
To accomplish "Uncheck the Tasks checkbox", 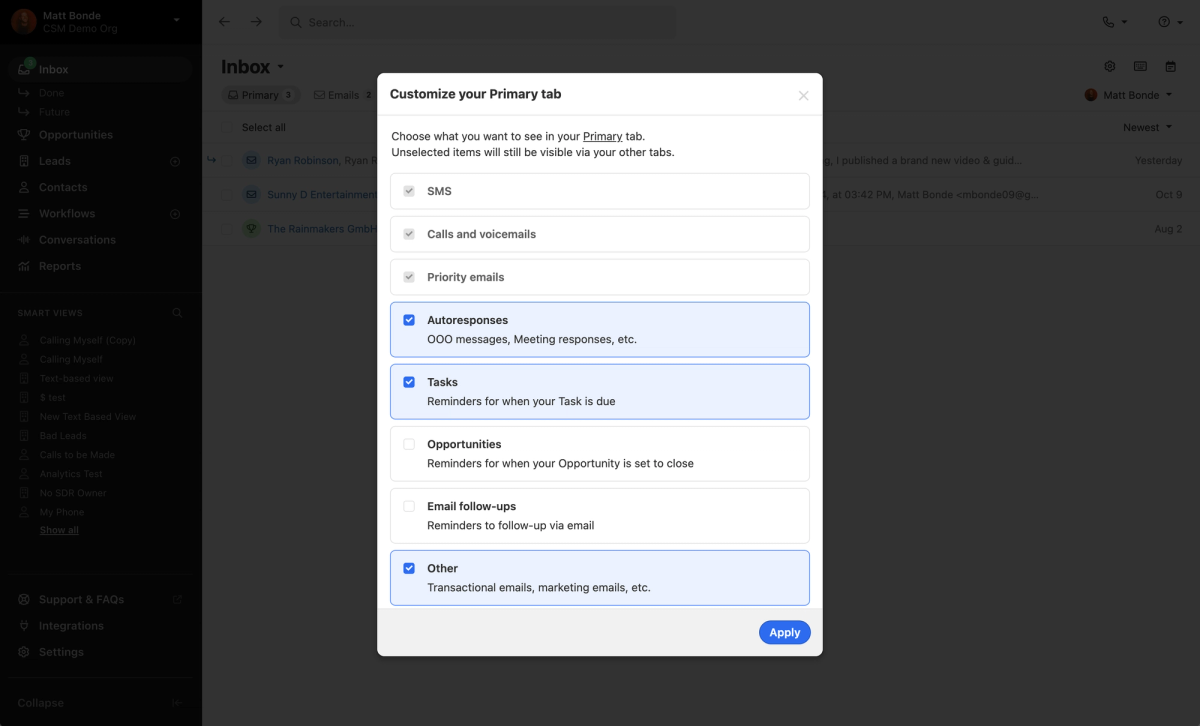I will coord(409,382).
